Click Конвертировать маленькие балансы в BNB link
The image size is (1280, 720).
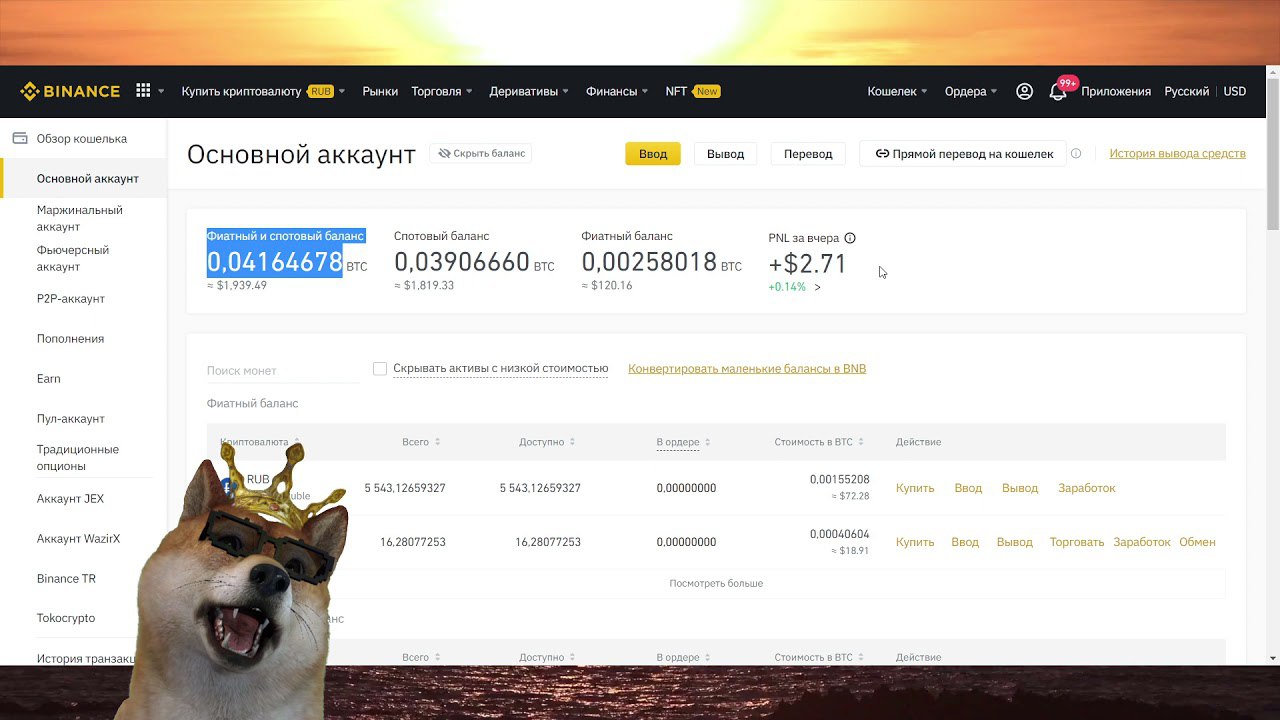coord(747,369)
